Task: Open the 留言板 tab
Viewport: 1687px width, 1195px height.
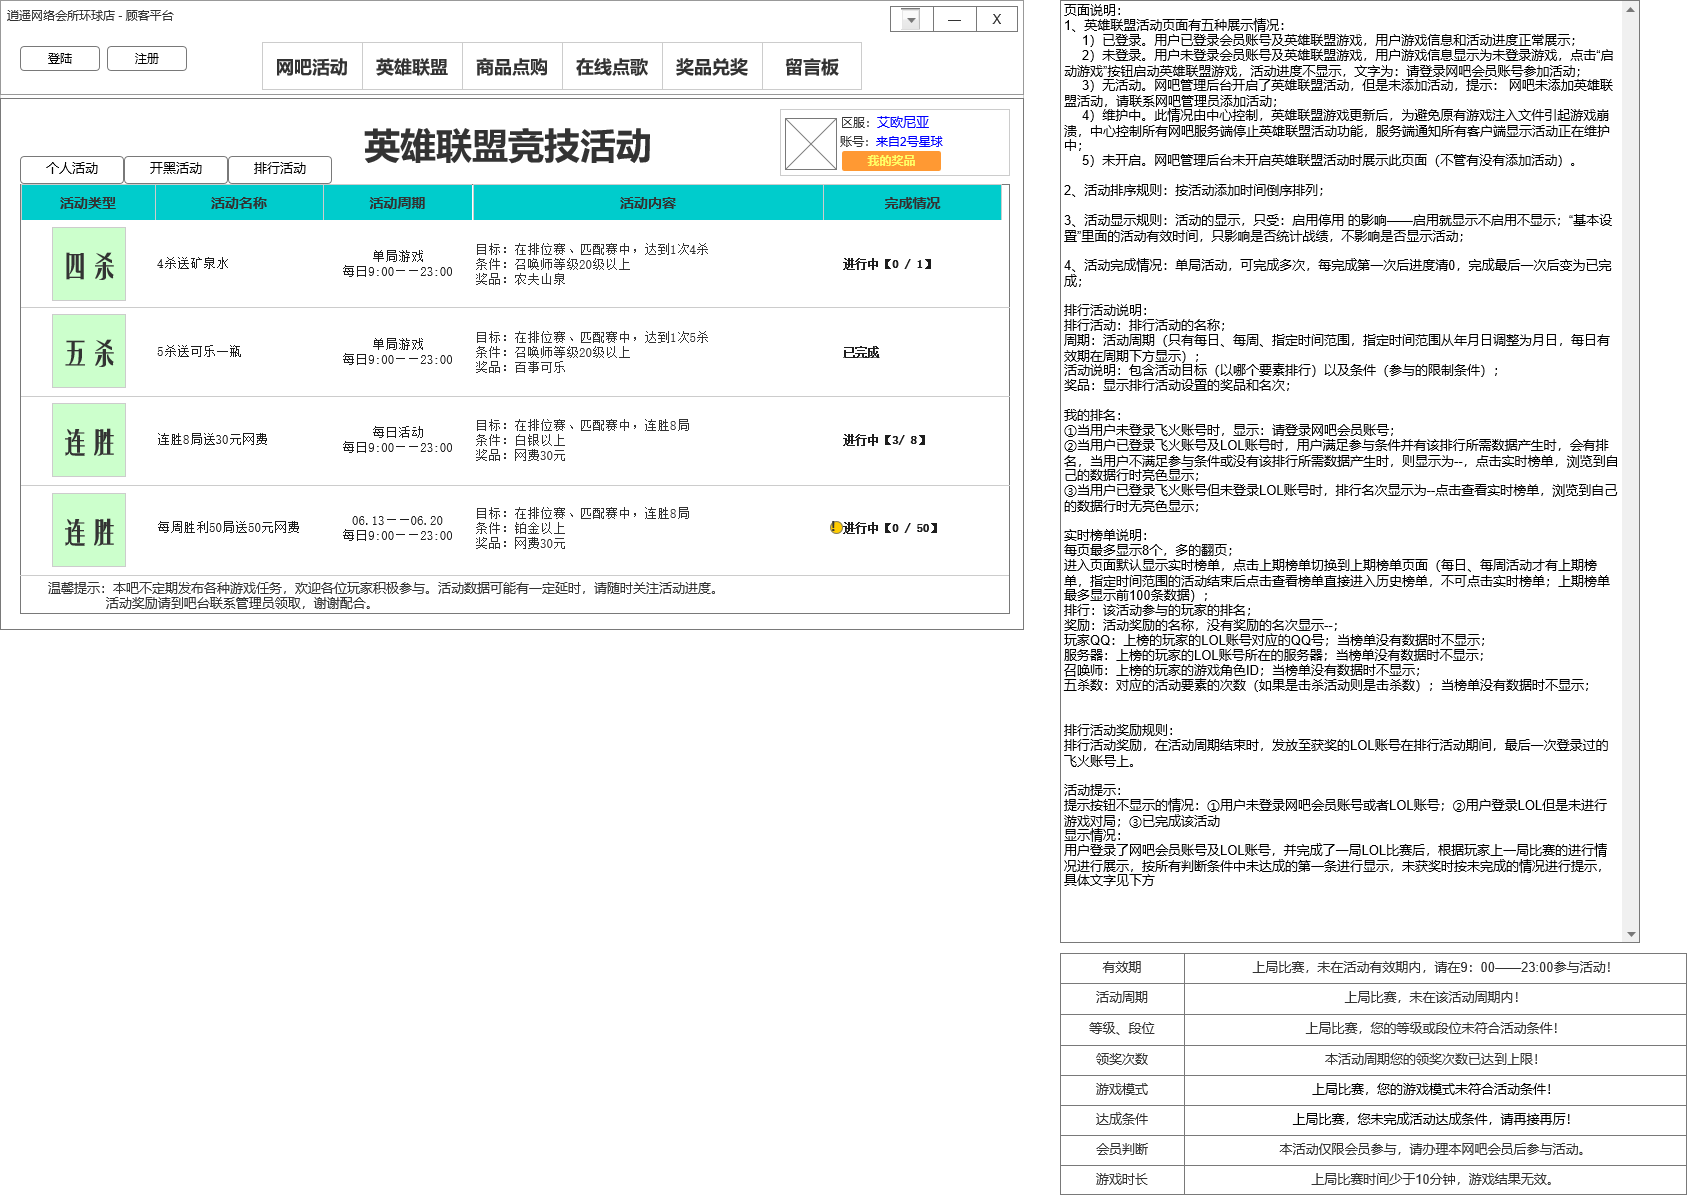Action: click(812, 67)
